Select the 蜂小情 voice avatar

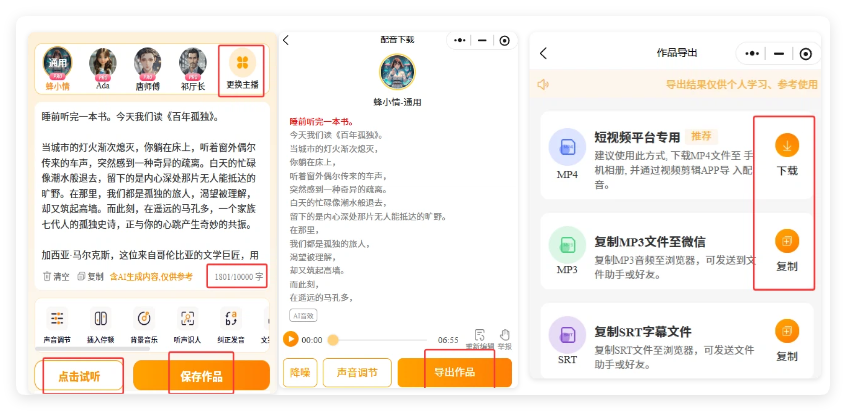point(58,63)
